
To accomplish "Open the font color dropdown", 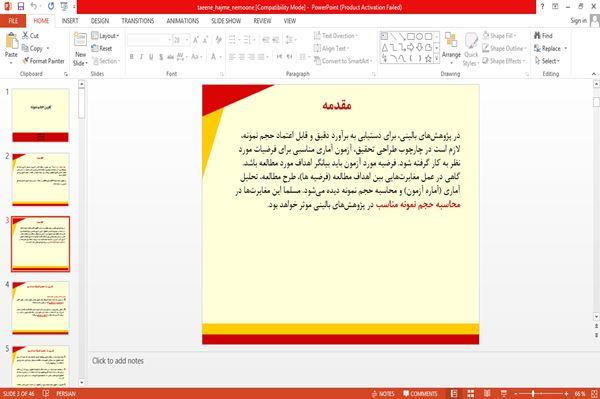I will (x=221, y=57).
